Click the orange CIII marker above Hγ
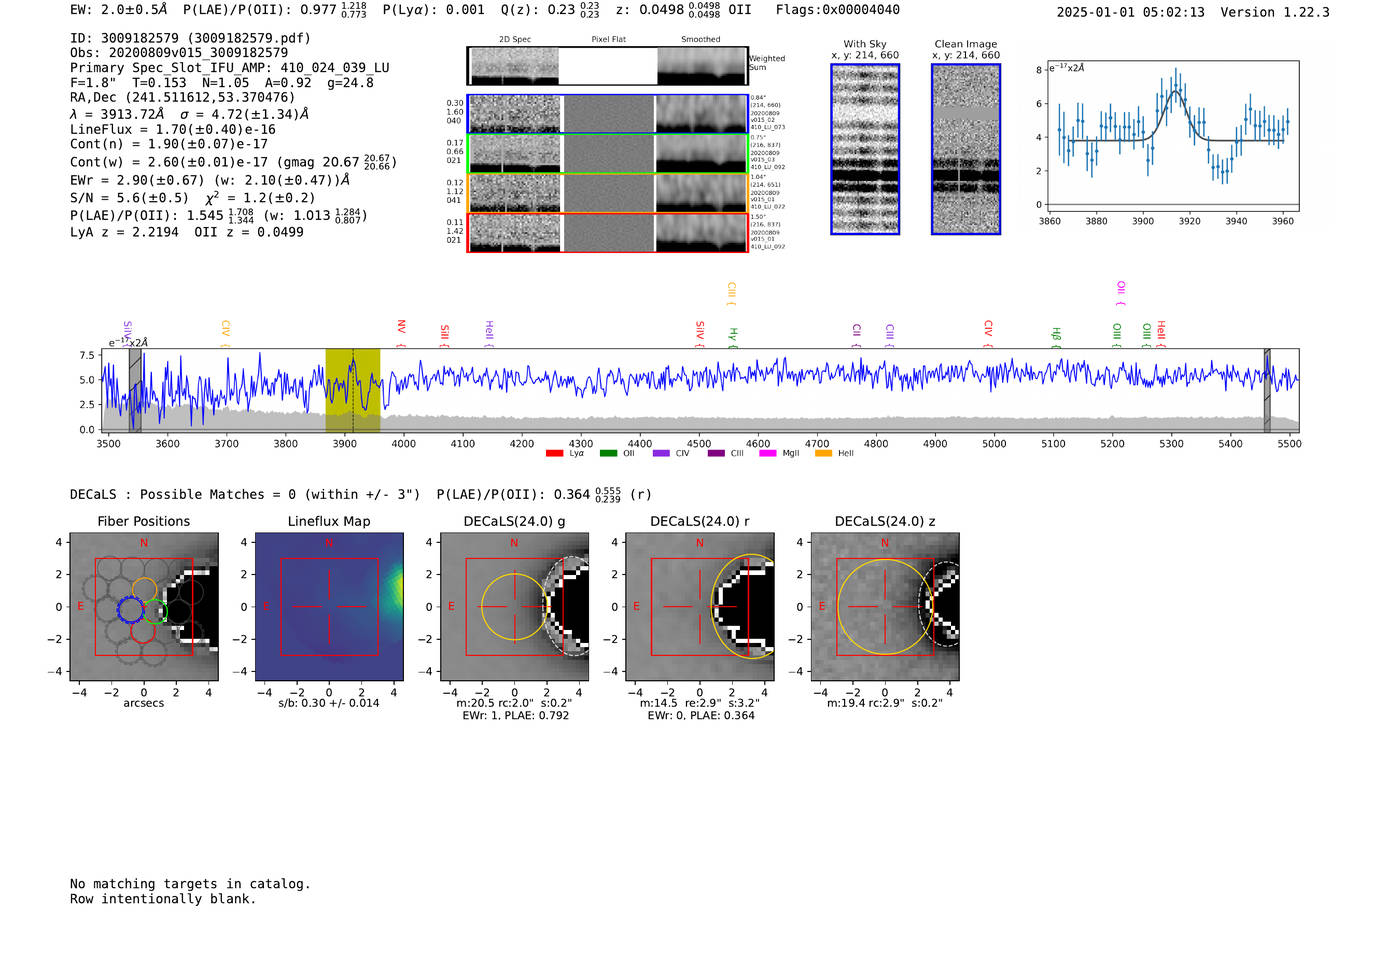Viewport: 1400px width, 953px height. point(732,294)
